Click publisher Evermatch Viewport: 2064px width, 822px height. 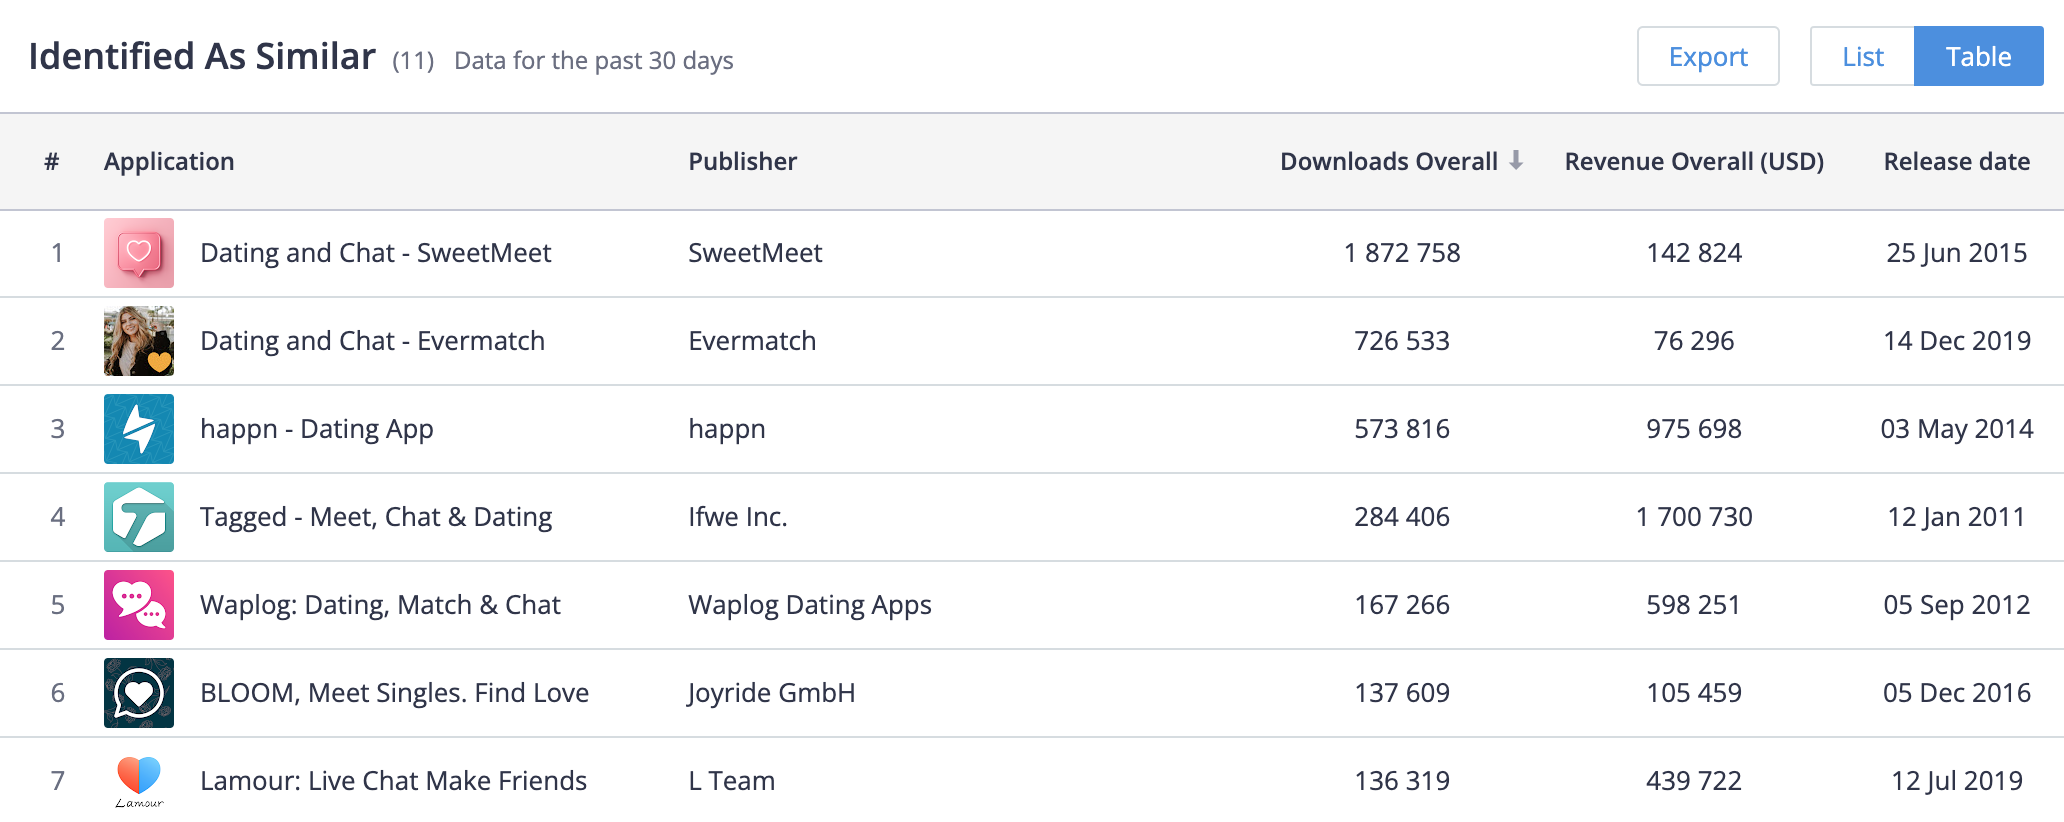coord(752,341)
